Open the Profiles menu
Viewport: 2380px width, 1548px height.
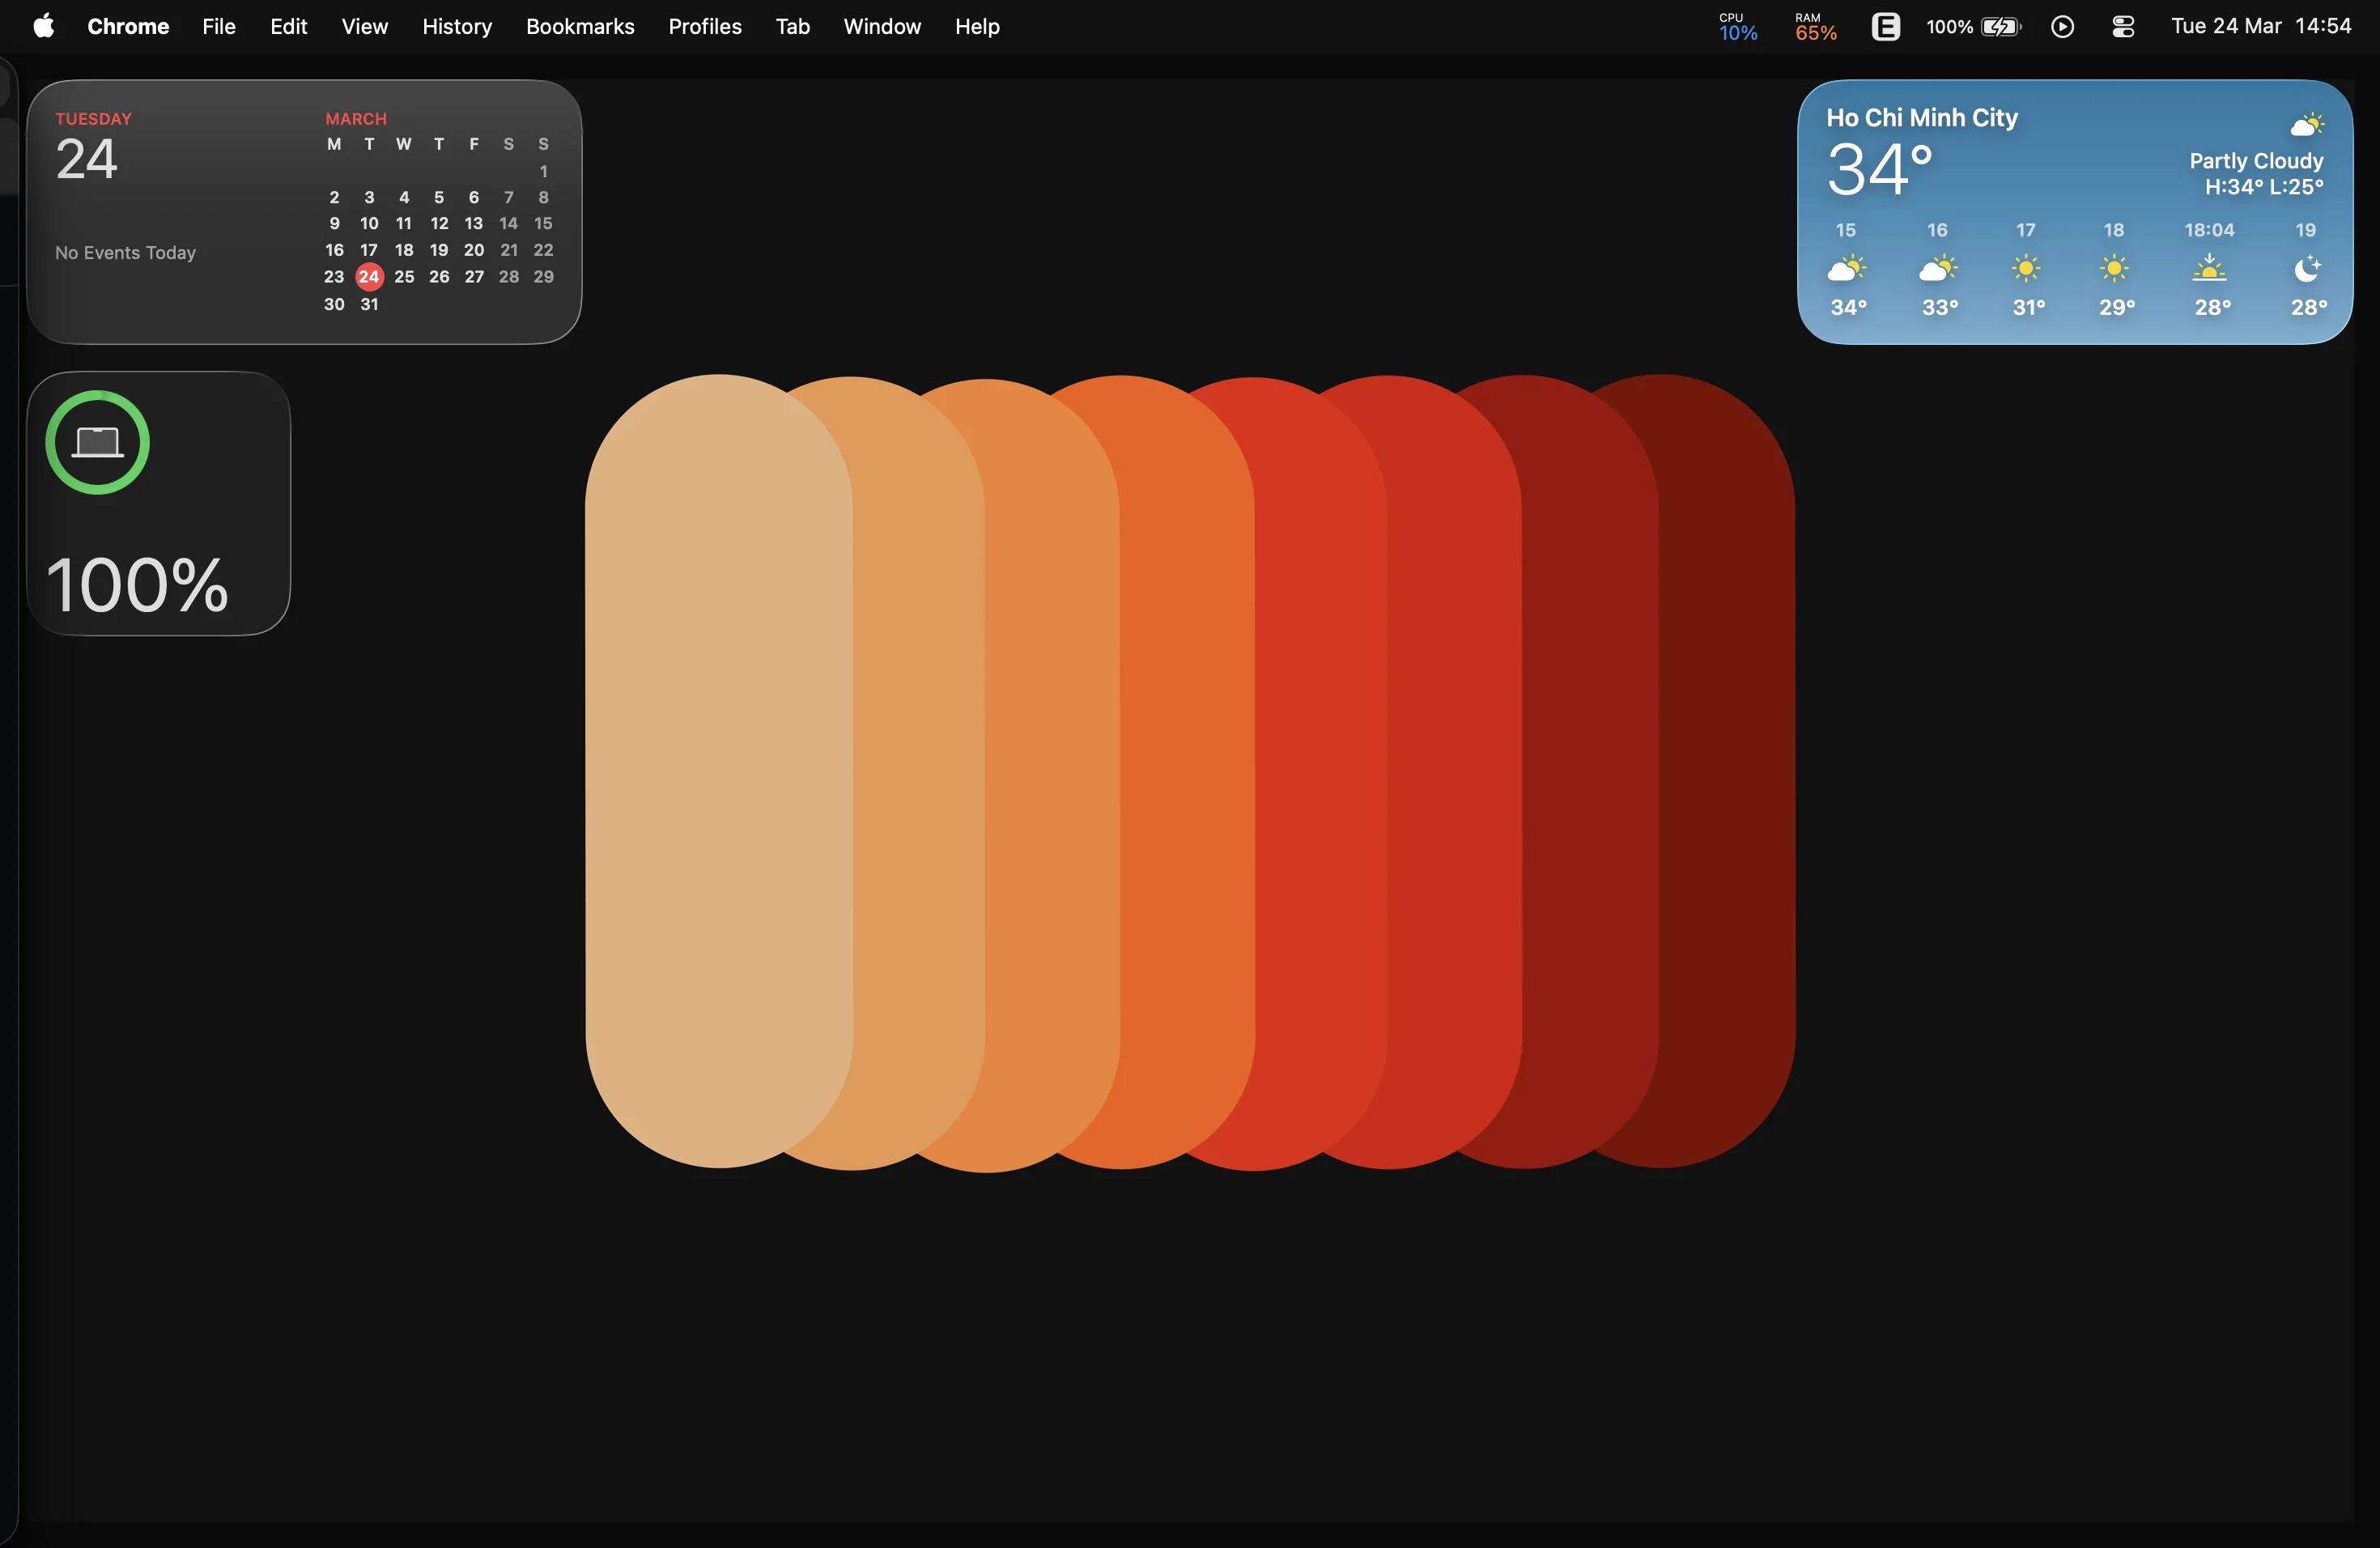coord(705,26)
